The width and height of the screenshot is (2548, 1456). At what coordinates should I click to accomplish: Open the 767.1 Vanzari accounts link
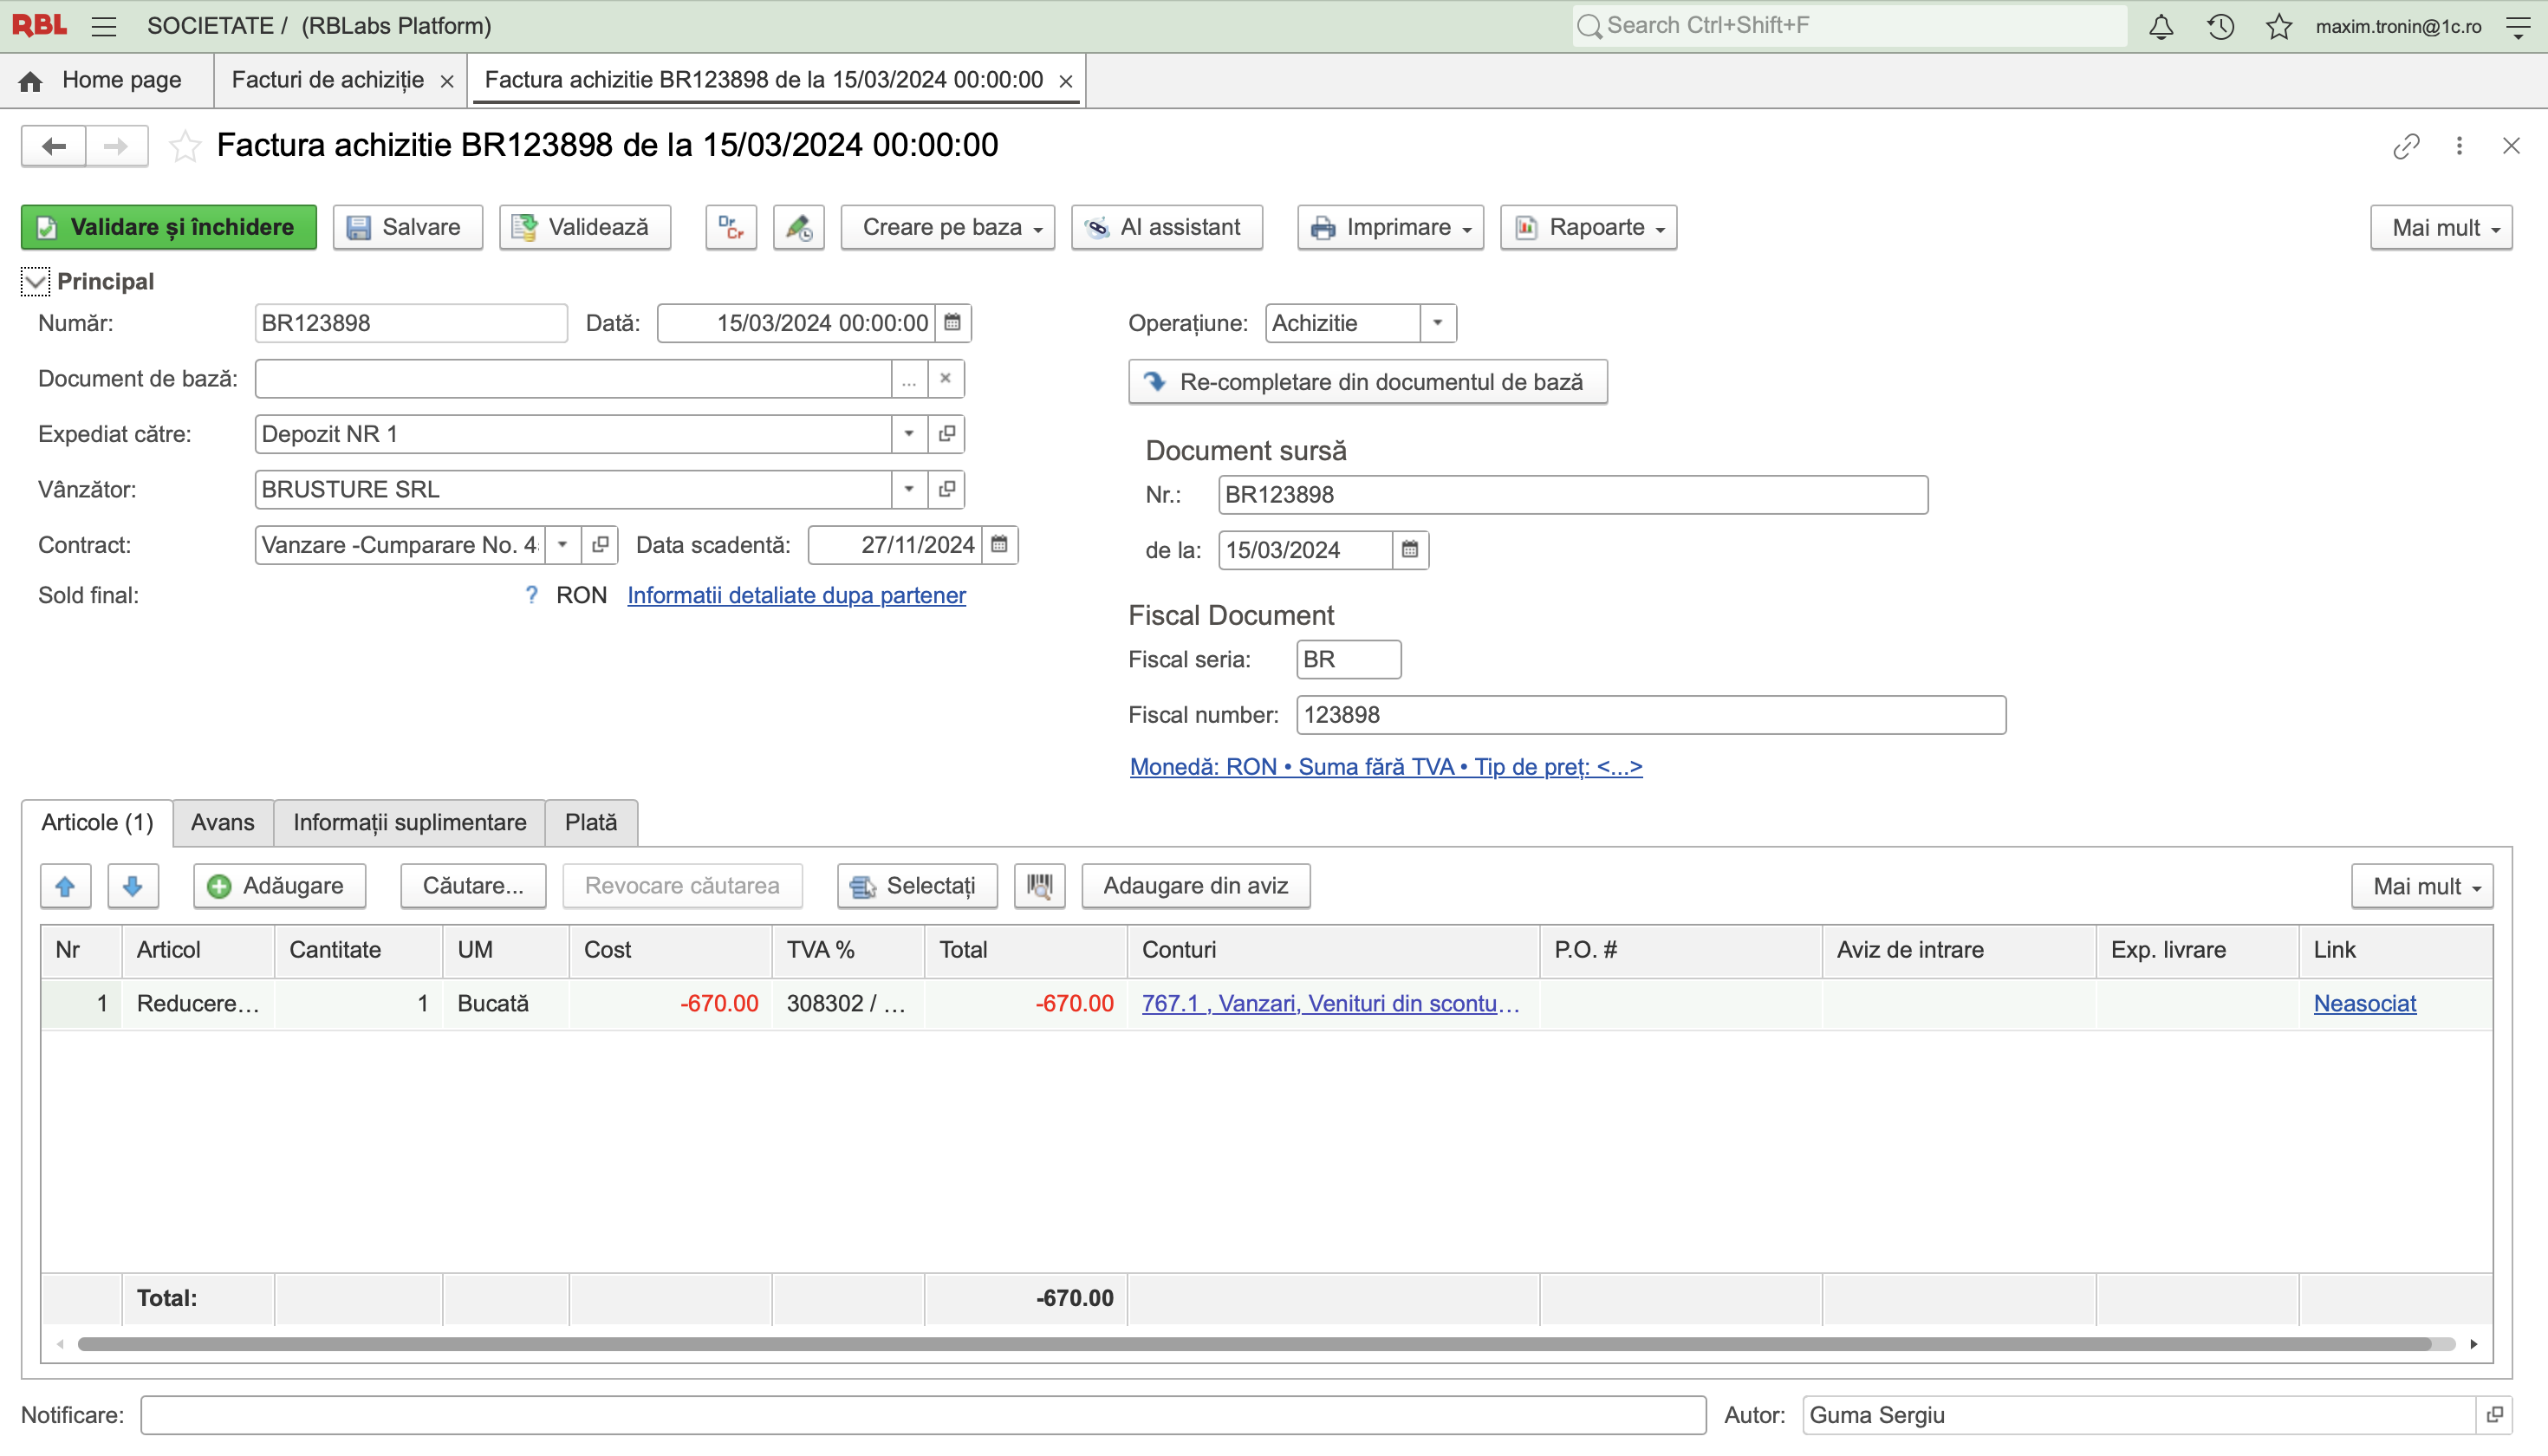pyautogui.click(x=1331, y=1003)
